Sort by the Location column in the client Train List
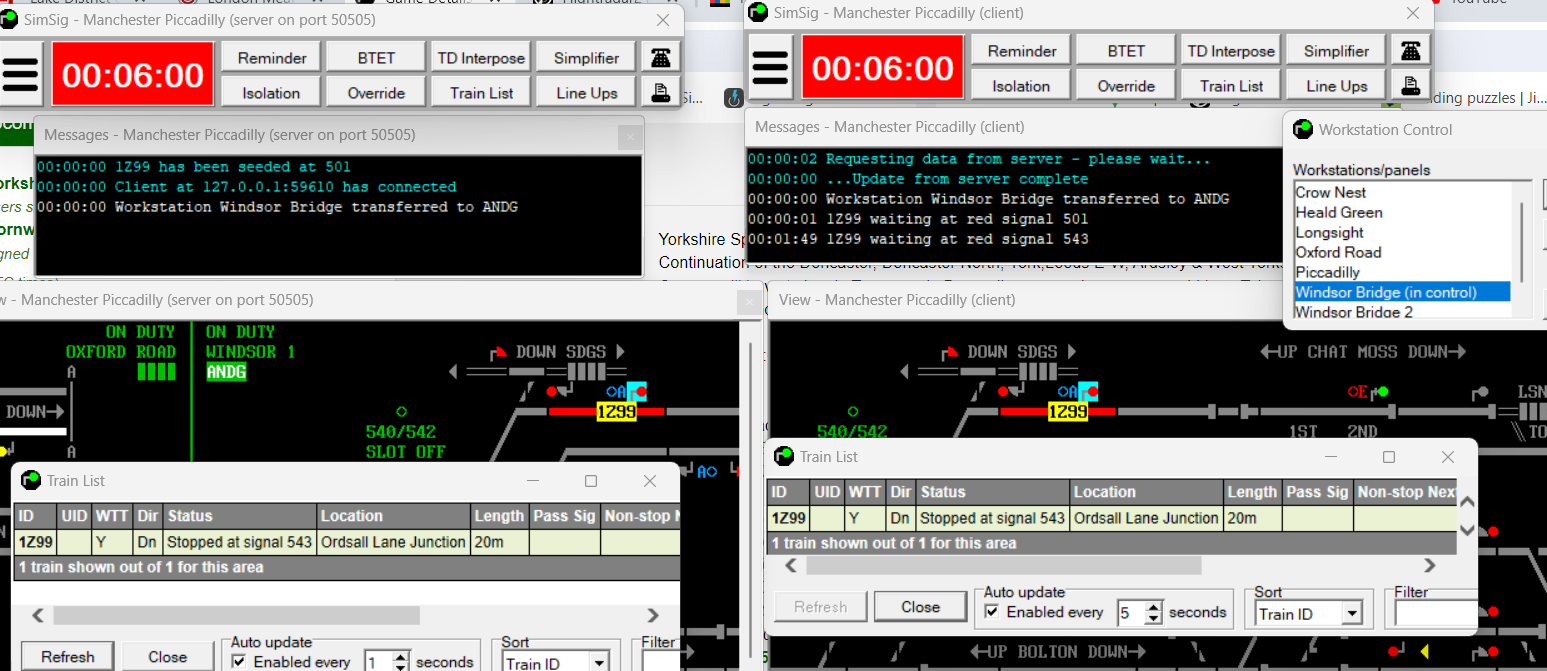 [x=1147, y=492]
